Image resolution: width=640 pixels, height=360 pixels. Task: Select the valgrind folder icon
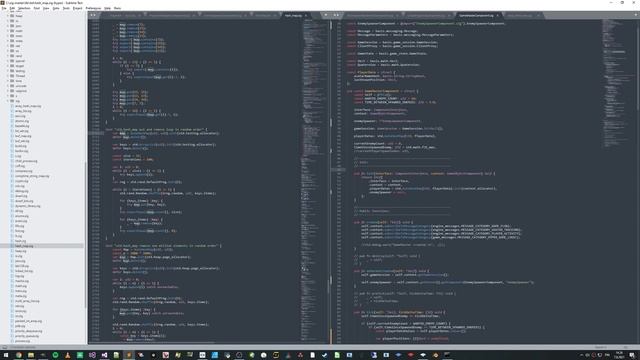[12, 91]
